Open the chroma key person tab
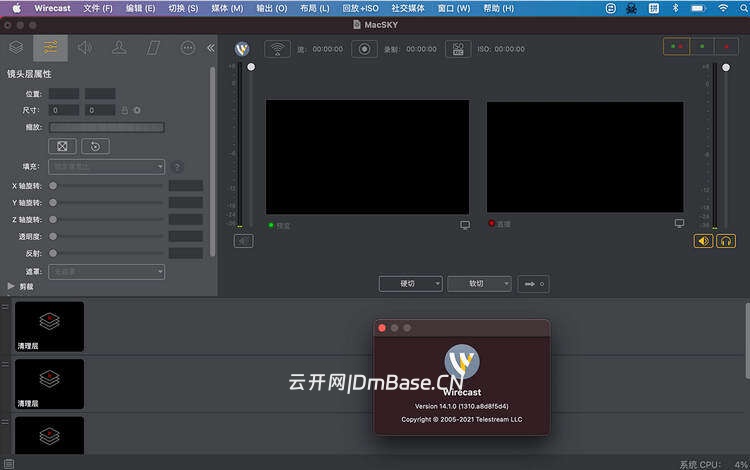 (119, 47)
